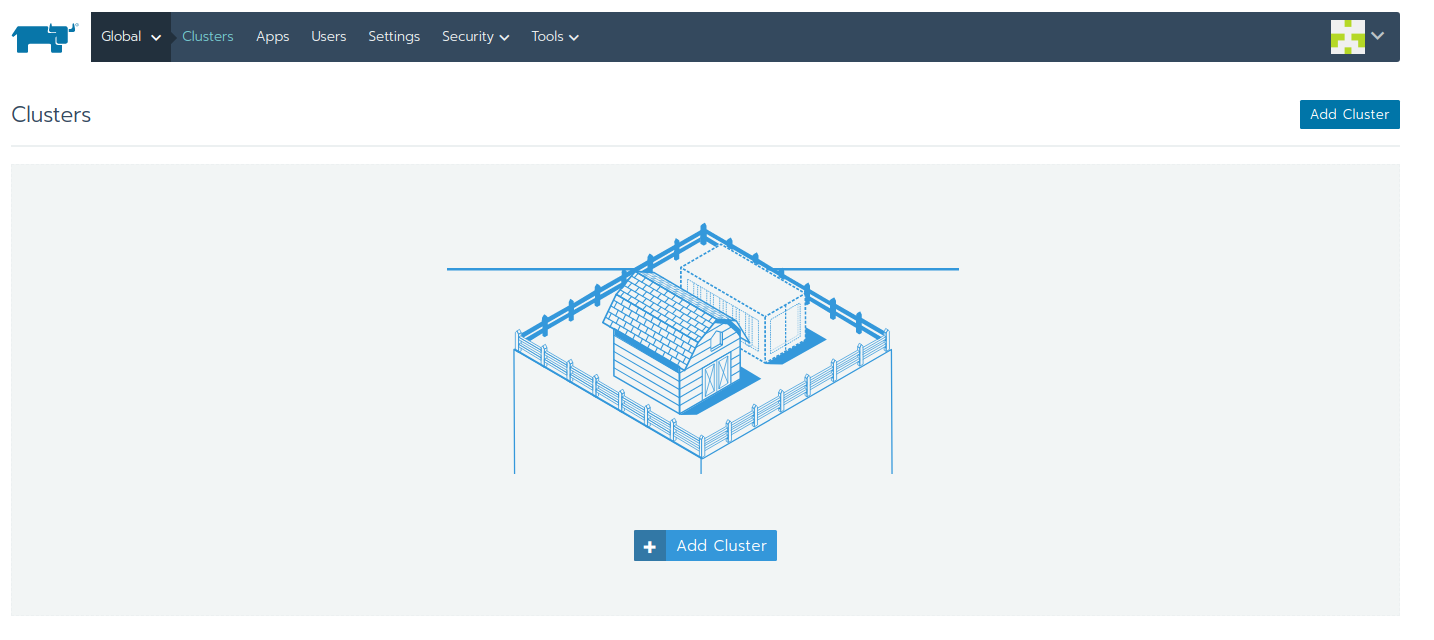This screenshot has width=1434, height=640.
Task: Expand the chevron beside the user avatar
Action: tap(1378, 36)
